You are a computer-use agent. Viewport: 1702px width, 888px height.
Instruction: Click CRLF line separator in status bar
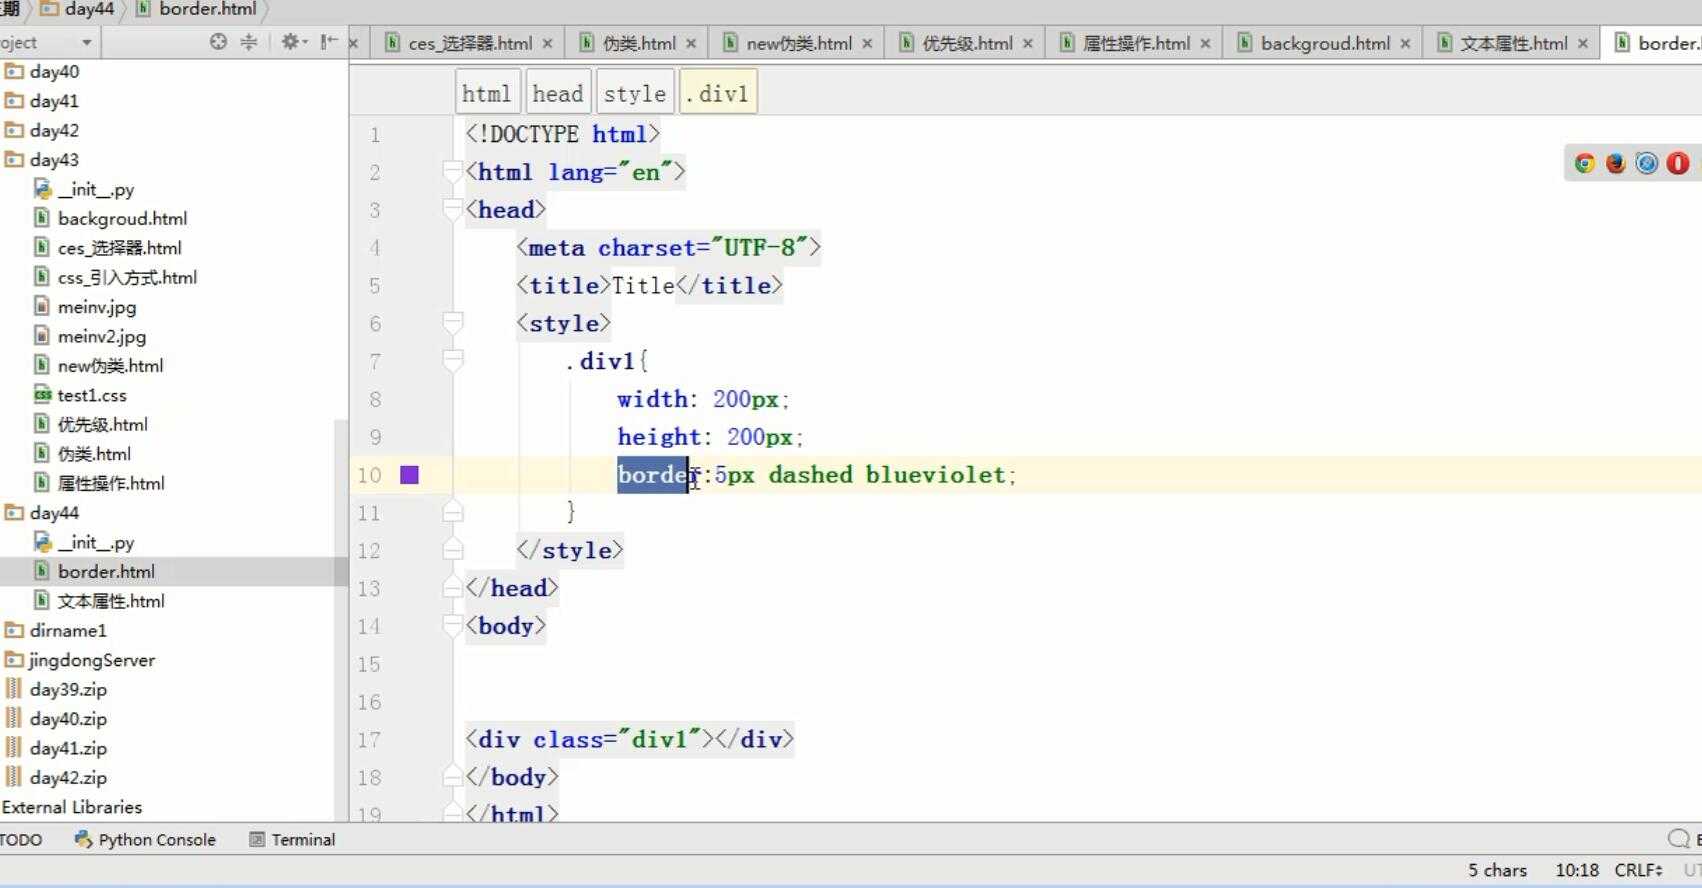tap(1638, 870)
